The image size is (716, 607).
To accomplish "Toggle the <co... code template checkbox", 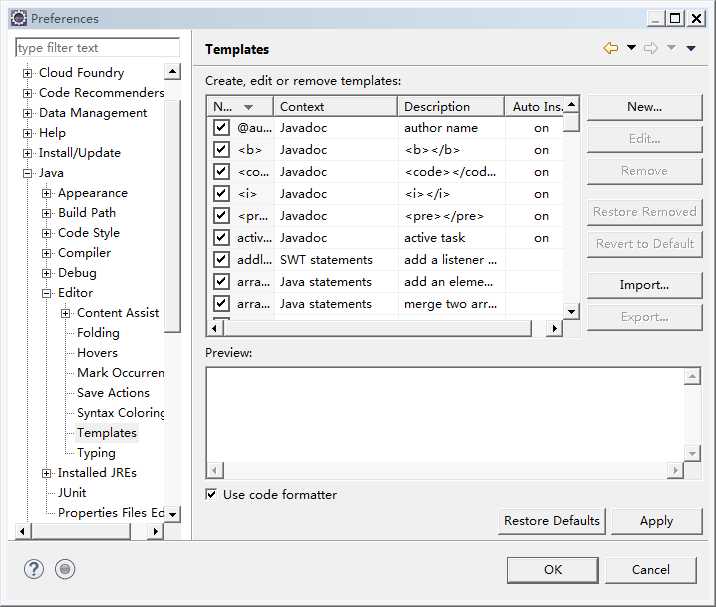I will point(221,171).
